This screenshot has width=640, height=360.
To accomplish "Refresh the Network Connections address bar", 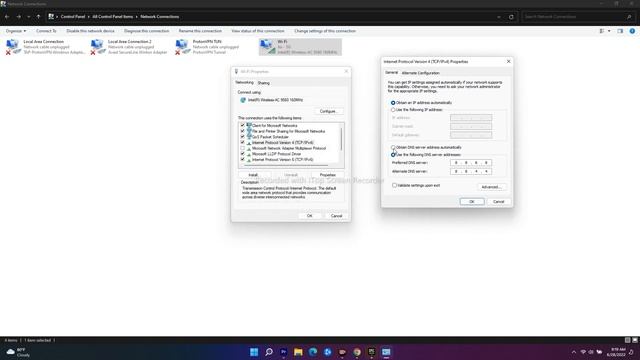I will point(511,17).
